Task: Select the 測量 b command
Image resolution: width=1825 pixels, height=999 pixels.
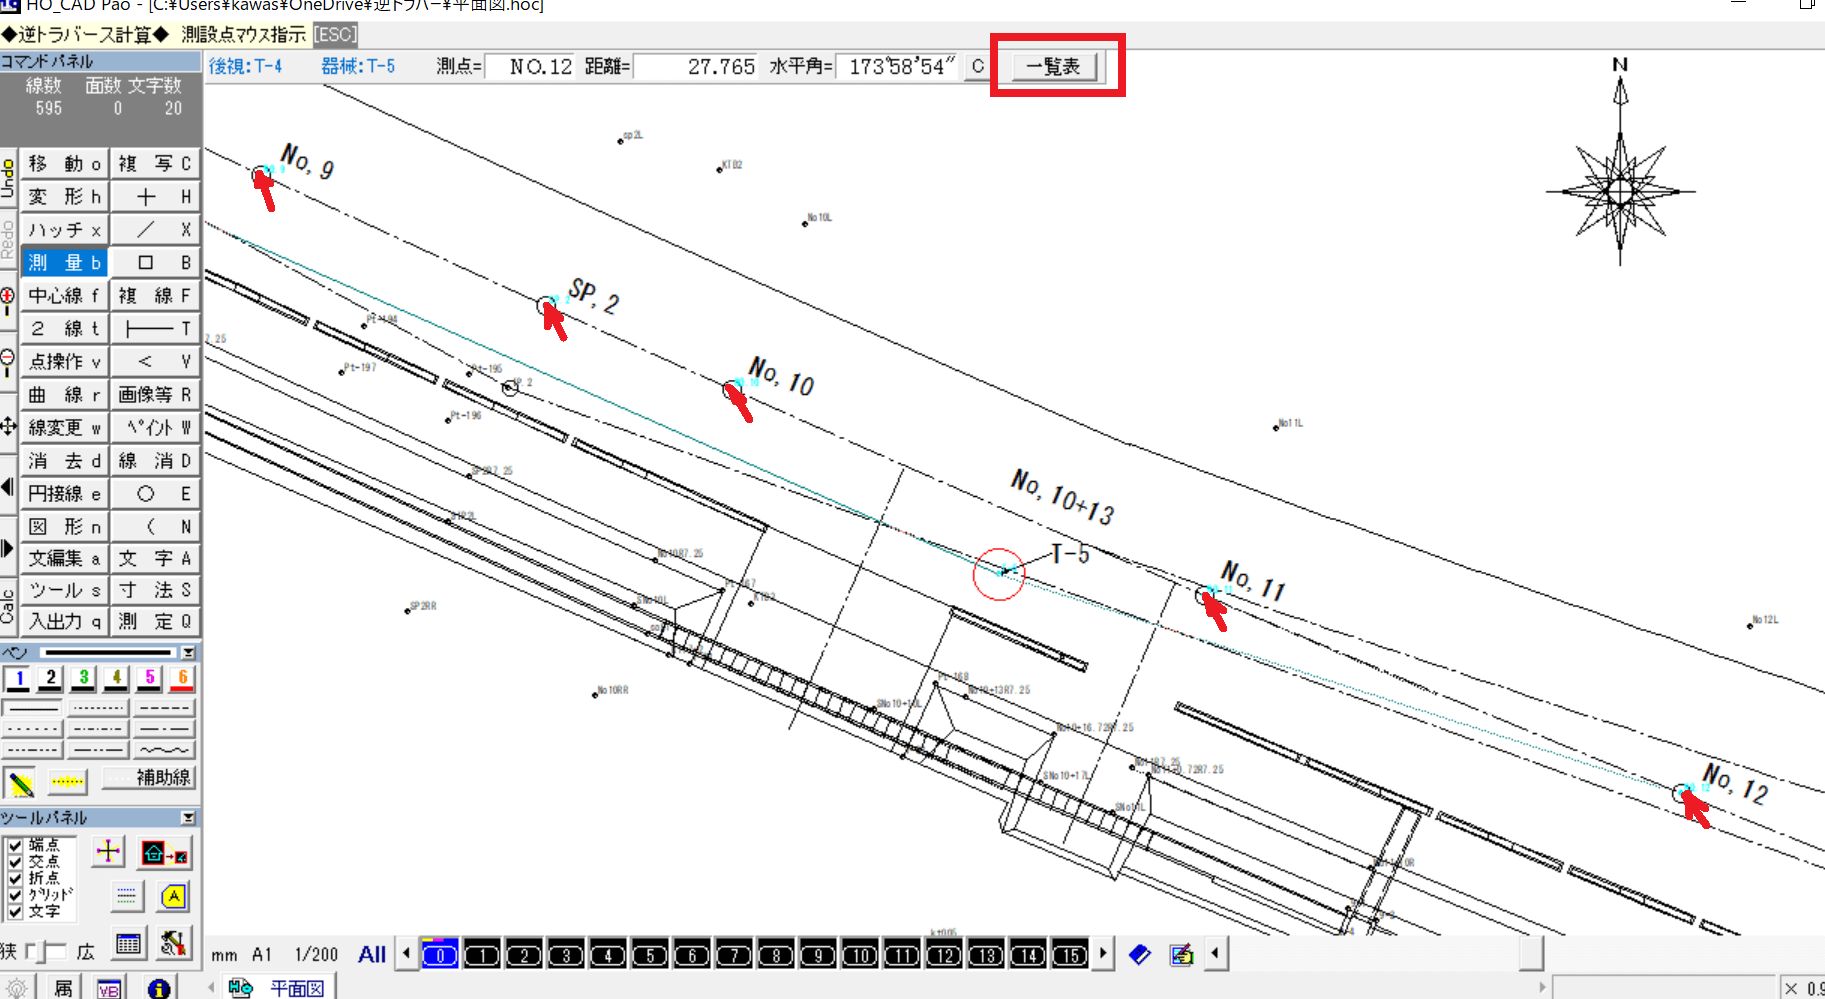Action: (x=64, y=263)
